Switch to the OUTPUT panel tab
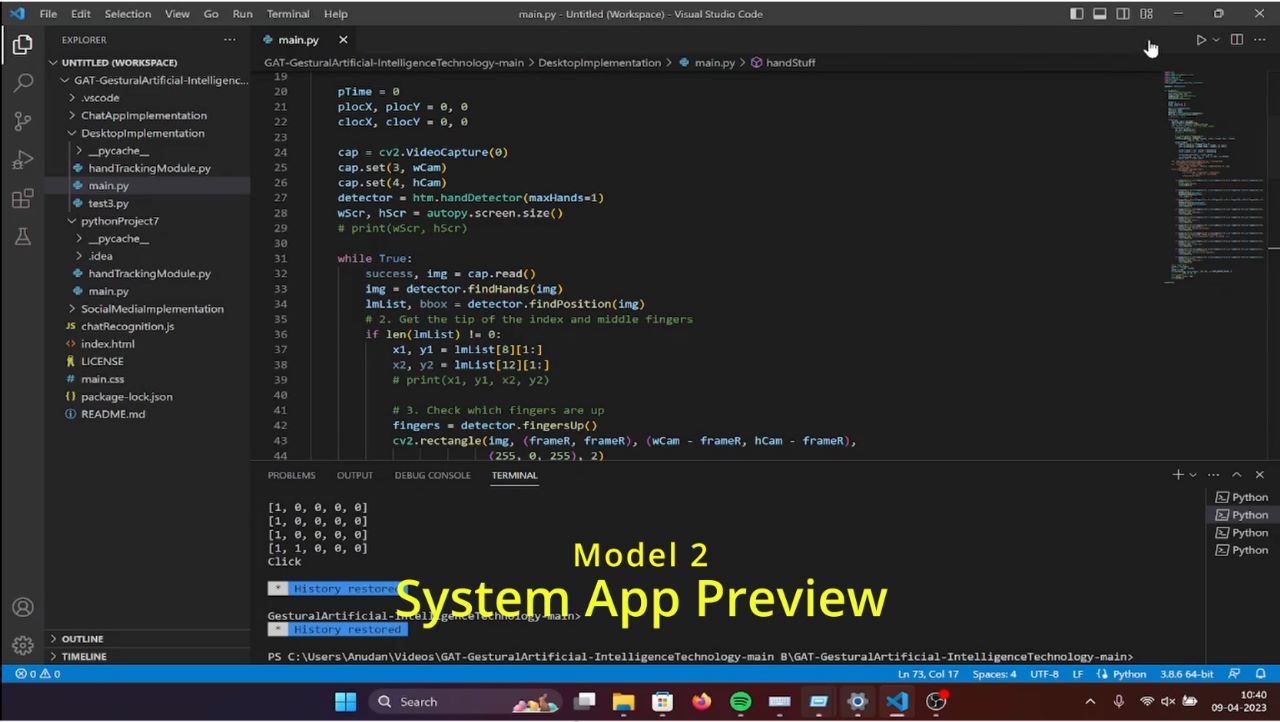1280x722 pixels. tap(354, 475)
